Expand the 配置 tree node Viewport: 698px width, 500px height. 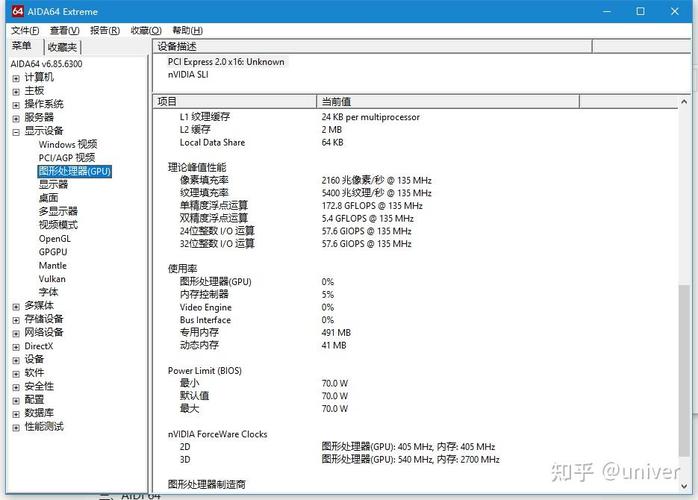point(16,400)
